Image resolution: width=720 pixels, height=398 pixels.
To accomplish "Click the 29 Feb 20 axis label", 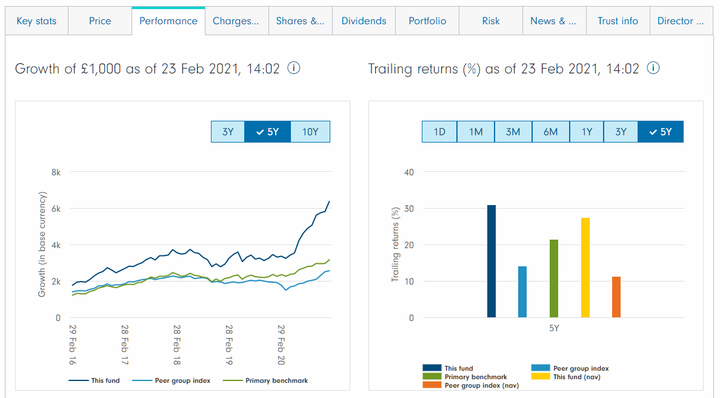I will point(281,345).
